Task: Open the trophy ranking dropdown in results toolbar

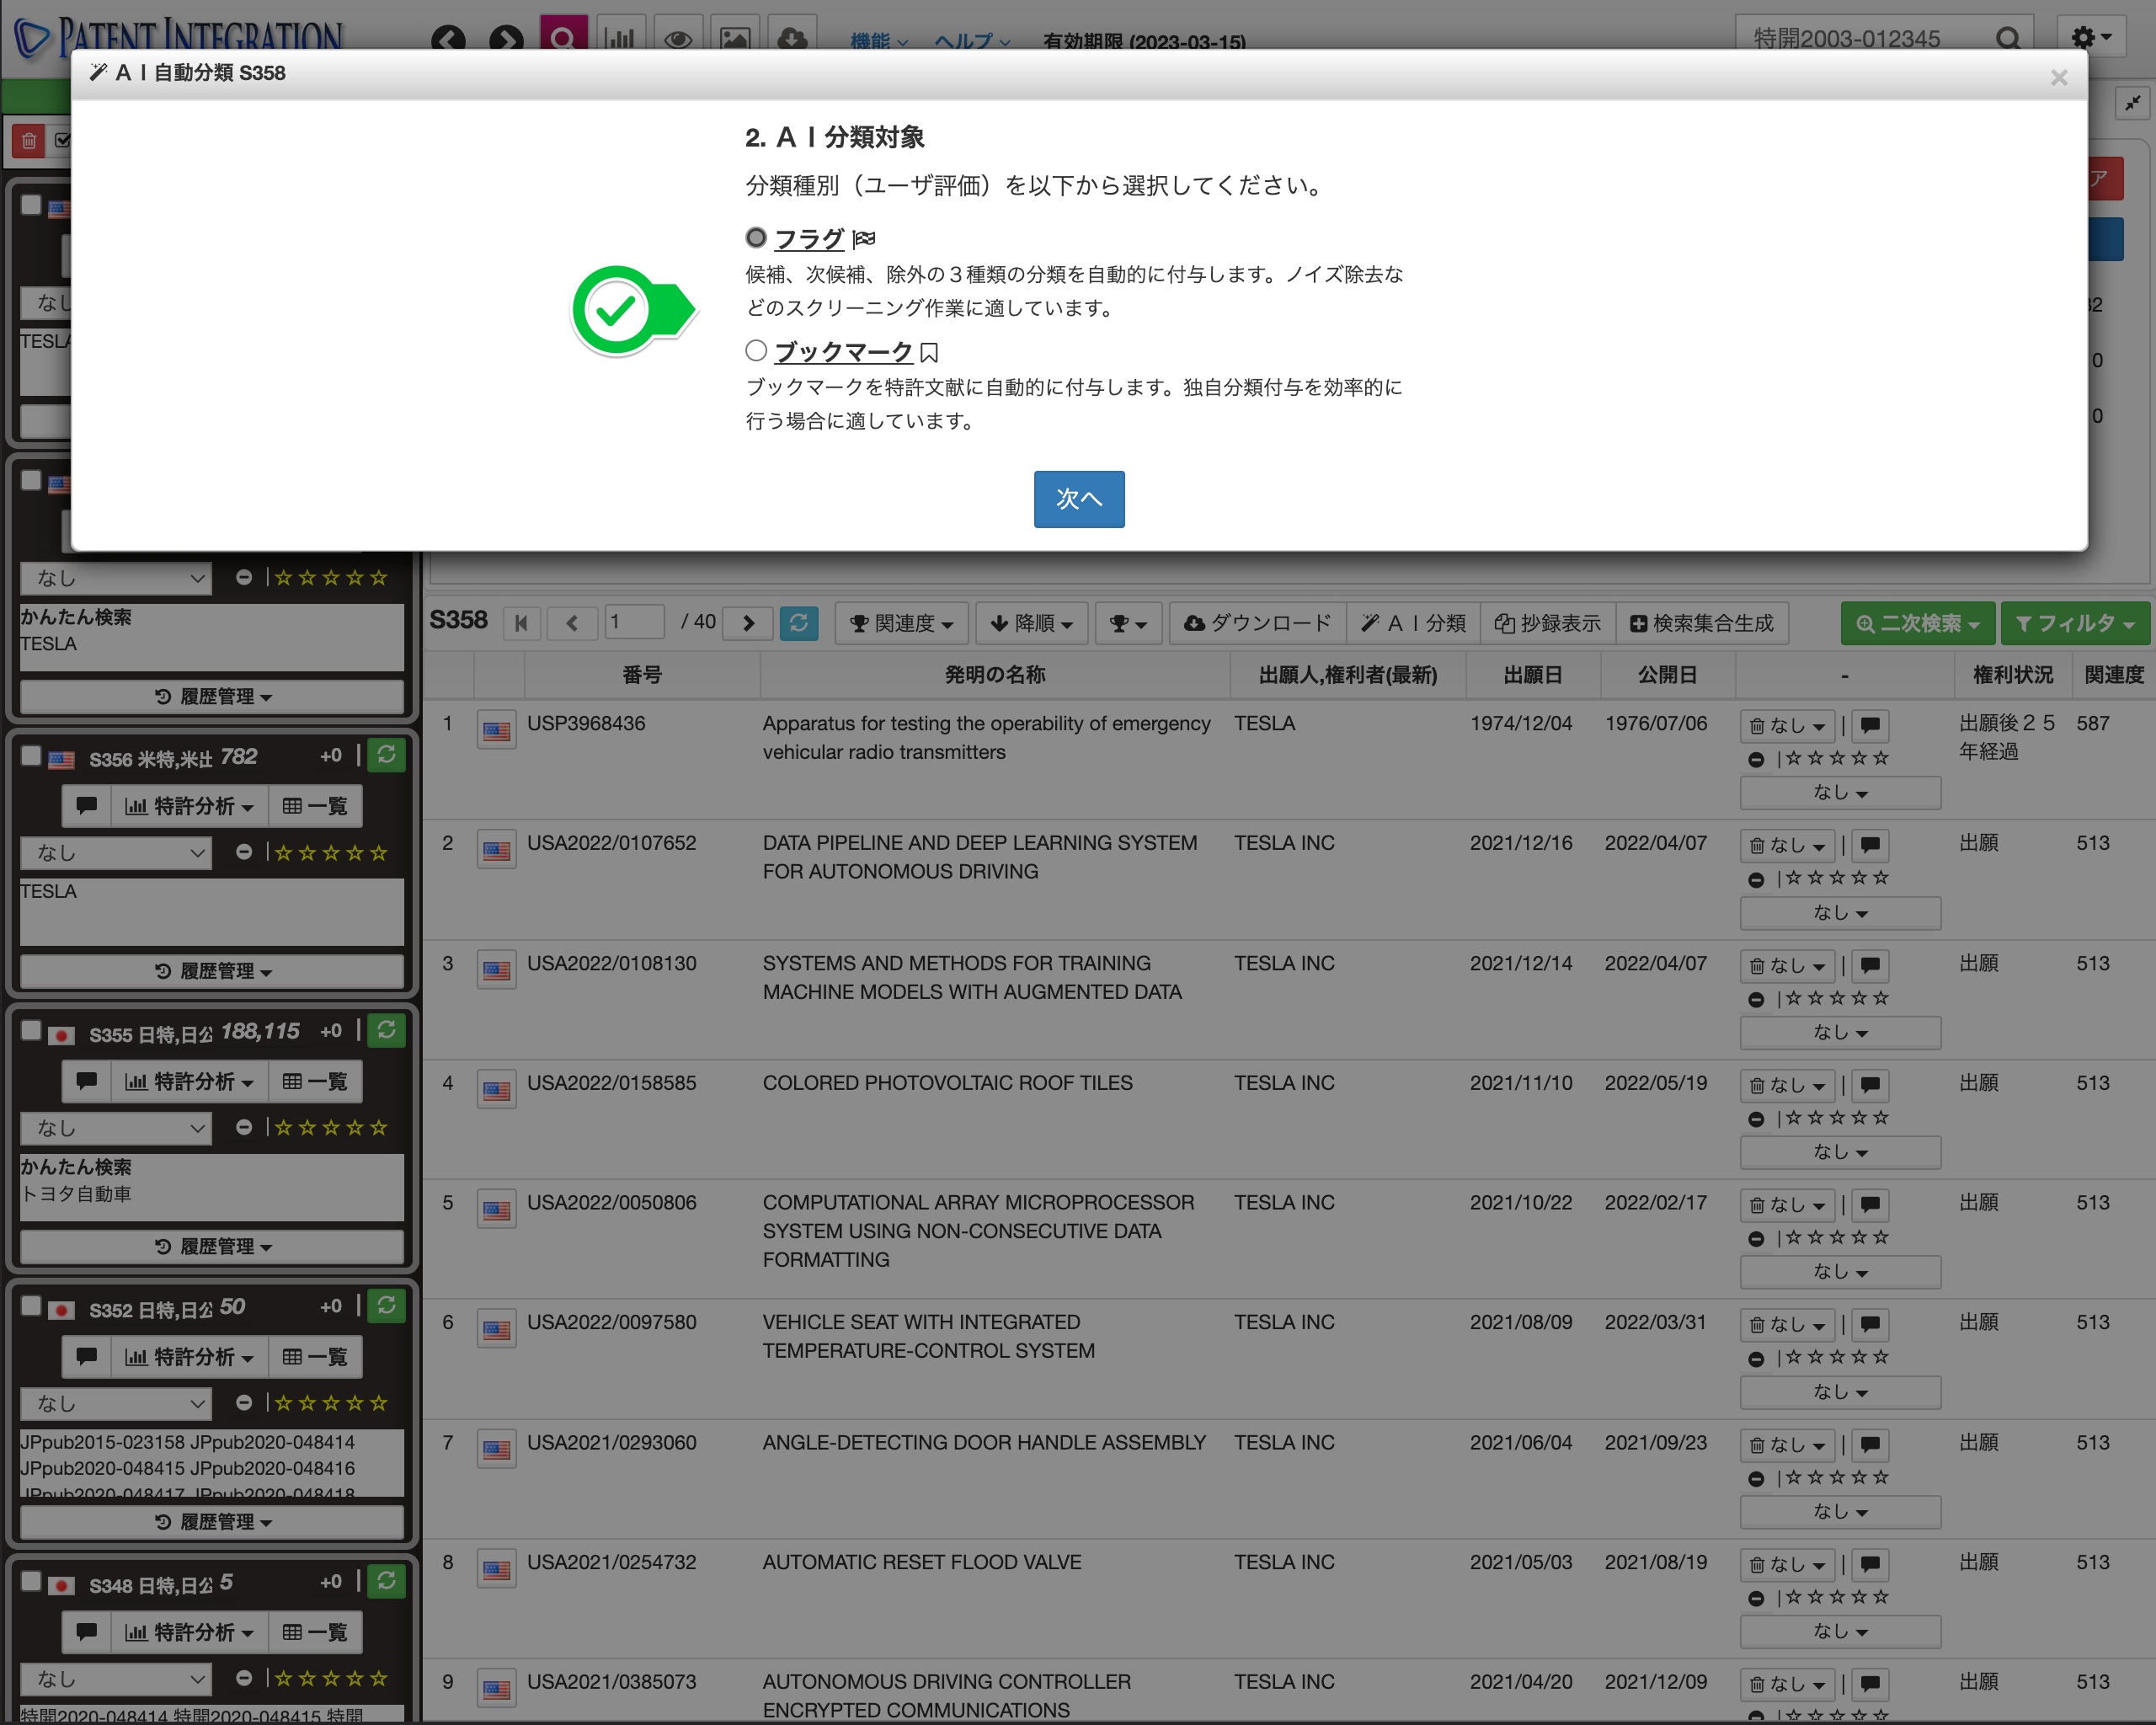Action: (x=1127, y=623)
